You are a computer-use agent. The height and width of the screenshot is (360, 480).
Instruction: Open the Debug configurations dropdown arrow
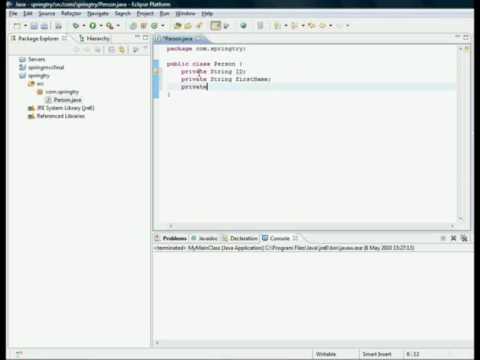click(x=84, y=26)
